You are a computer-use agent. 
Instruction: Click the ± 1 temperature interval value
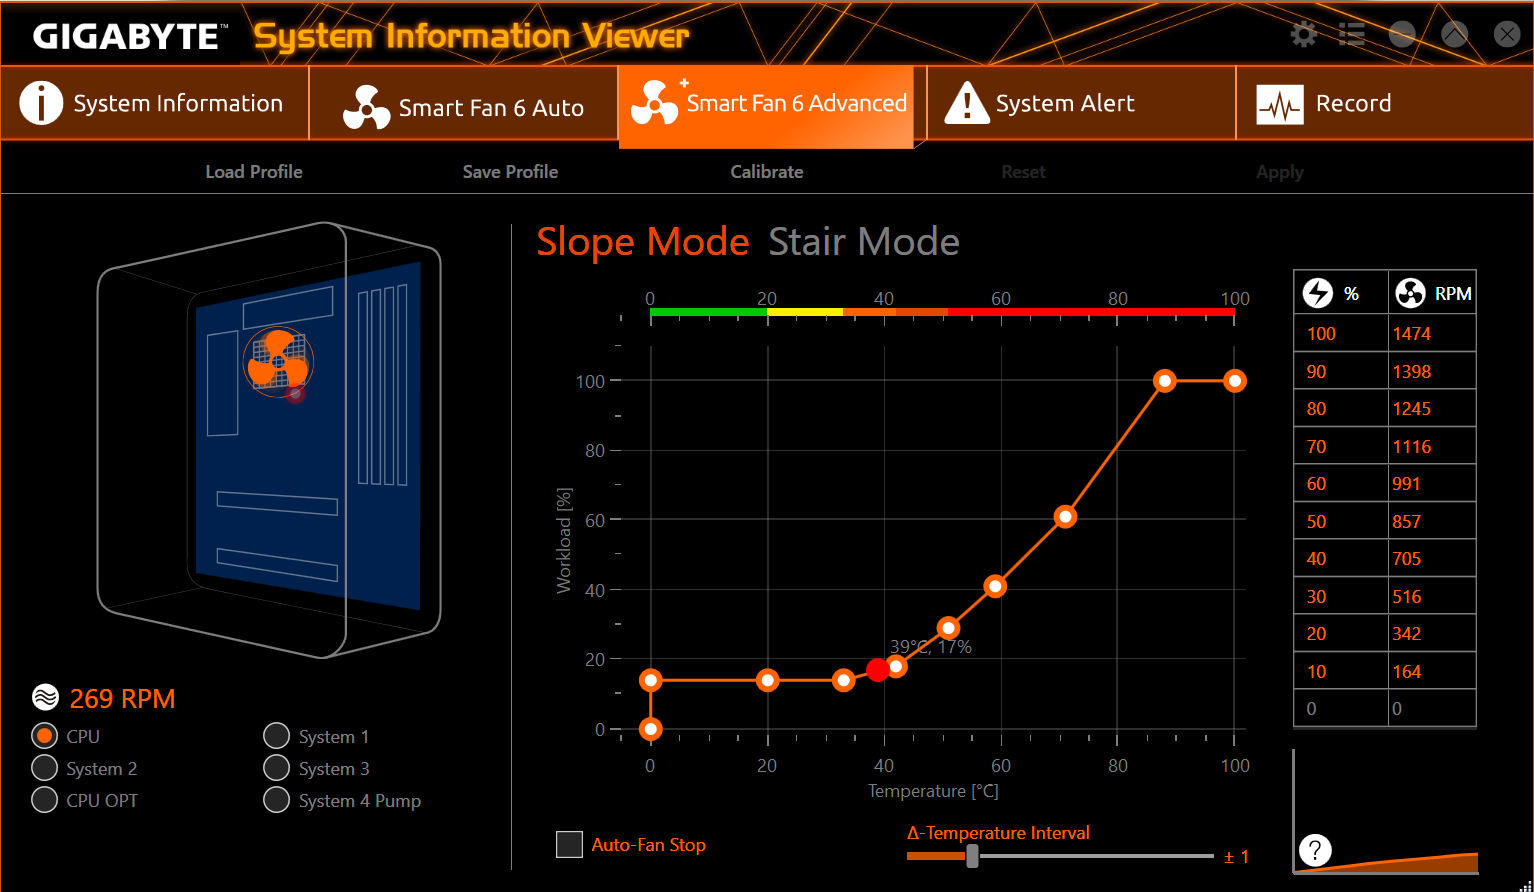point(1237,857)
